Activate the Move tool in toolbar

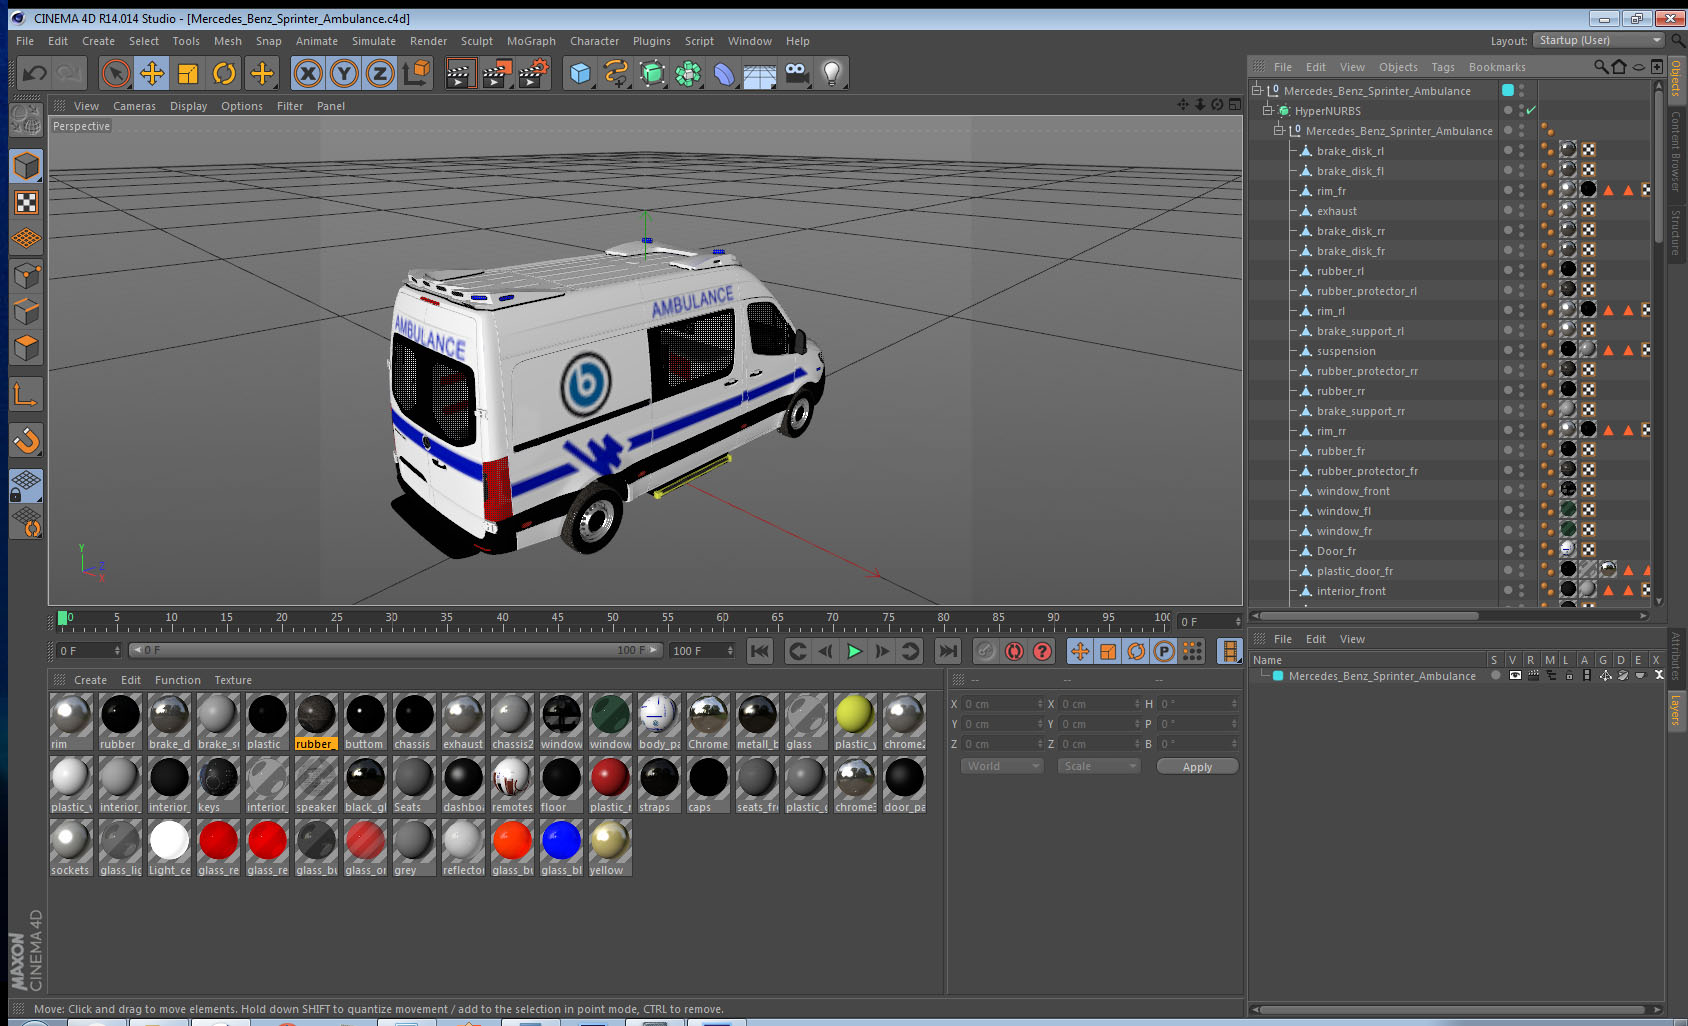152,73
